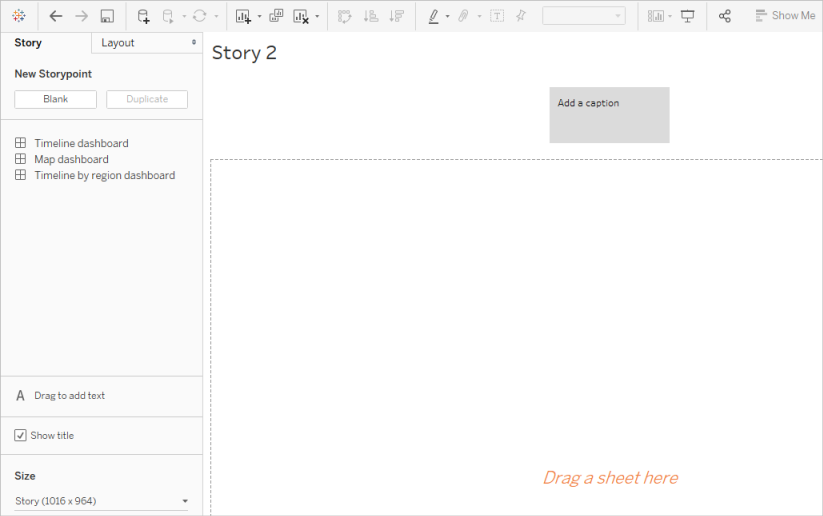Clear sheet toolbar icon
This screenshot has width=823, height=516.
pos(301,16)
